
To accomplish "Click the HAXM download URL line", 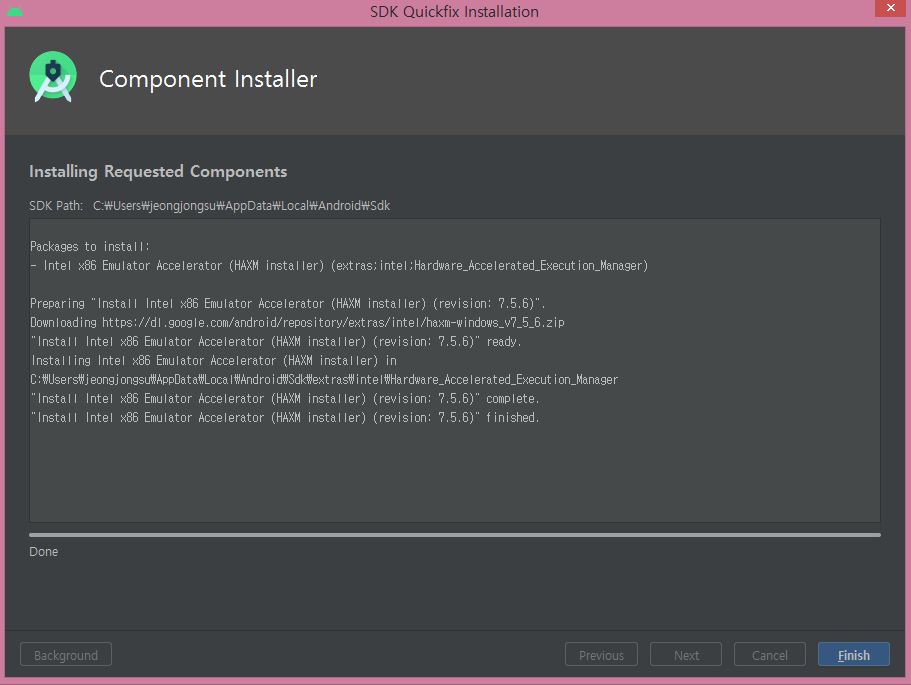I will (297, 322).
